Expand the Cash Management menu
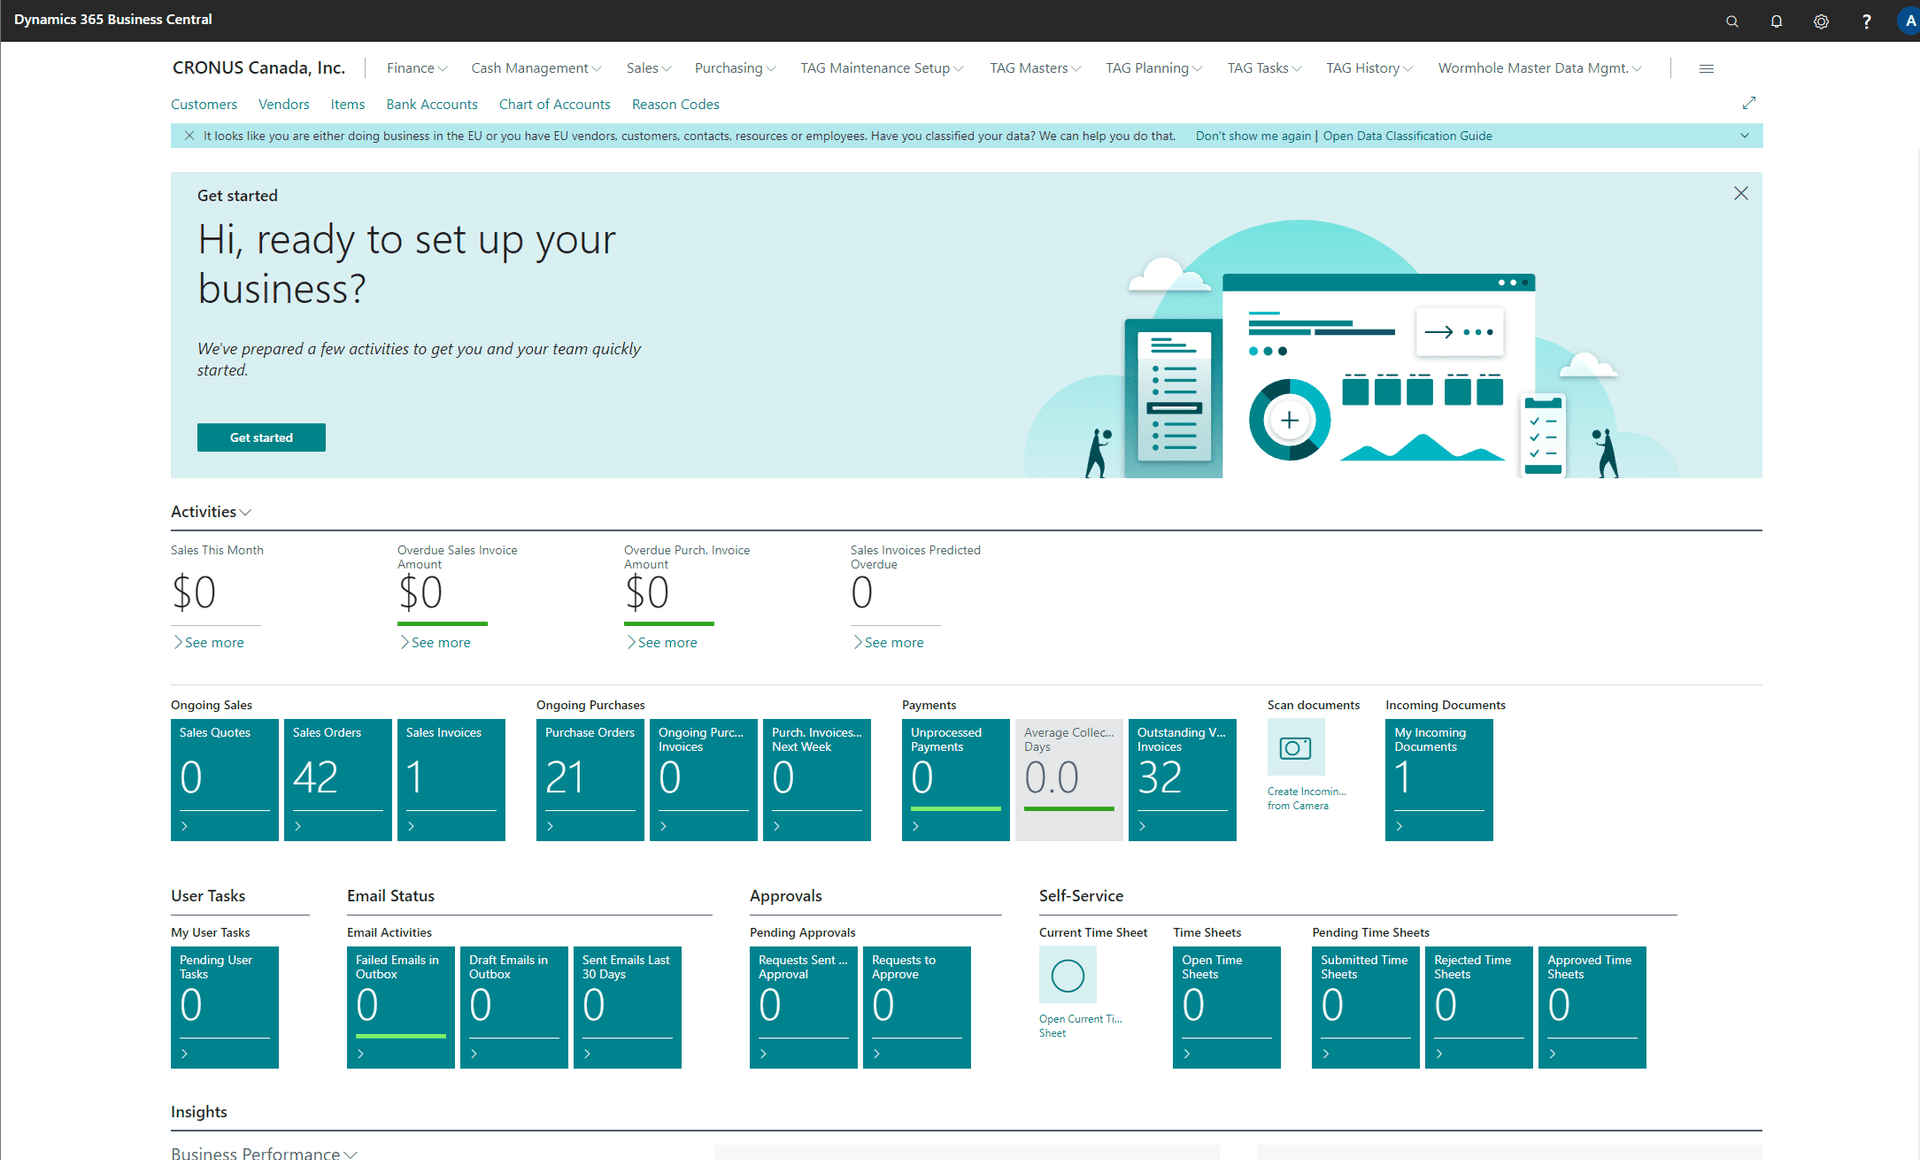 (x=536, y=68)
